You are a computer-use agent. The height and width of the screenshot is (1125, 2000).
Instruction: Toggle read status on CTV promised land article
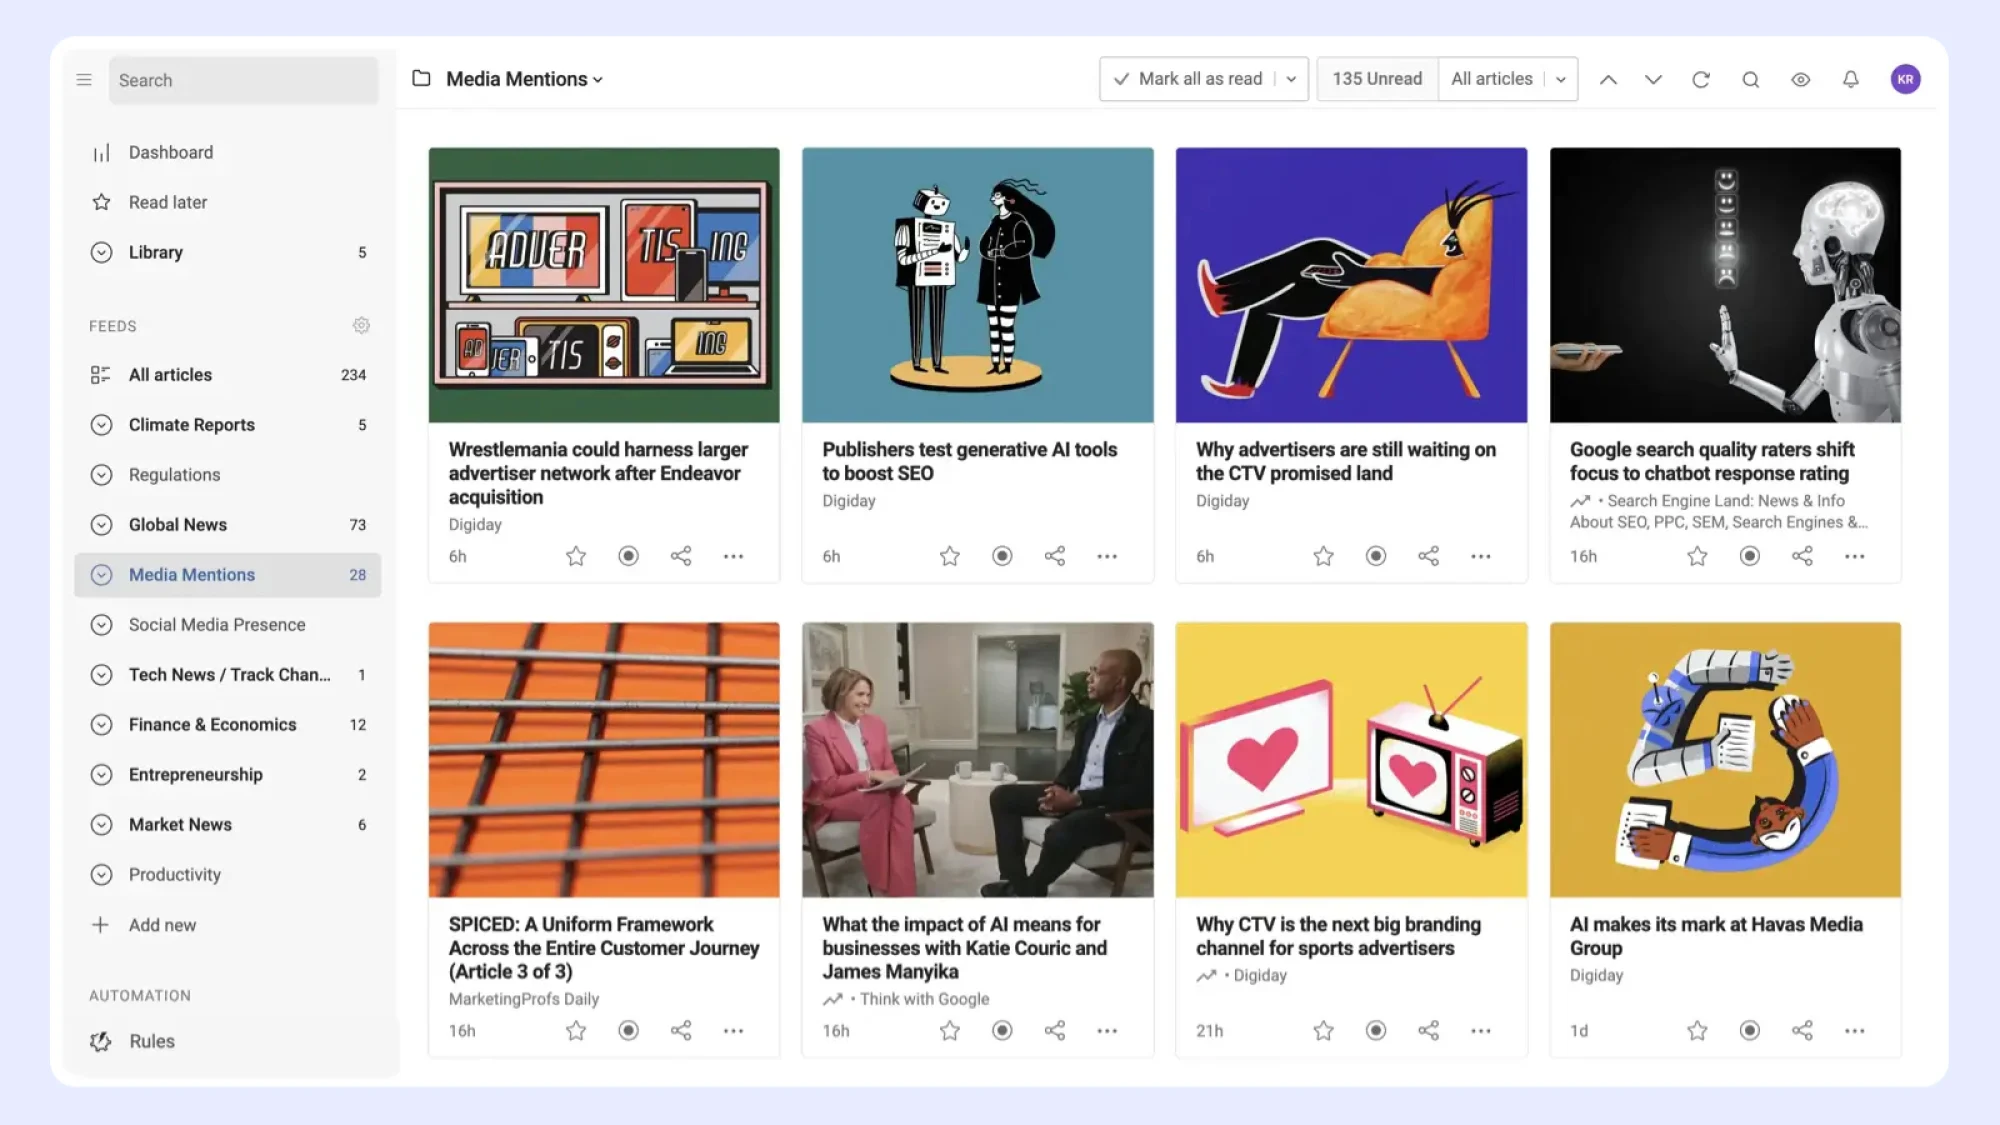pyautogui.click(x=1376, y=556)
